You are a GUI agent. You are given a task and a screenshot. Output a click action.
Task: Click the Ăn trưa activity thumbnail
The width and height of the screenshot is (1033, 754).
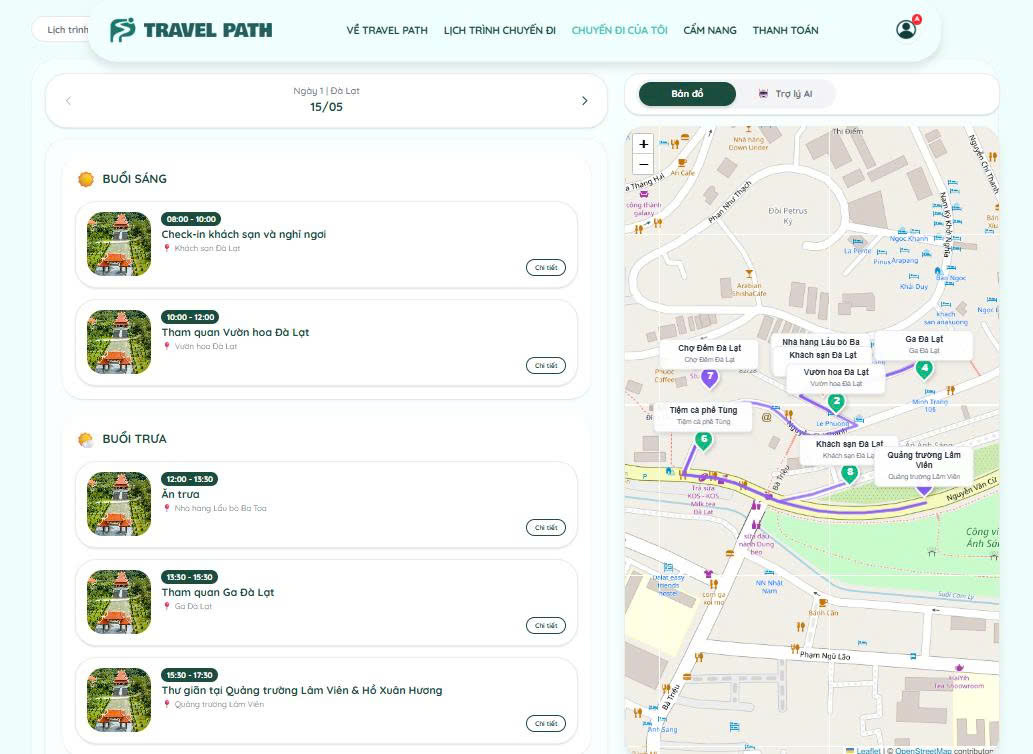pyautogui.click(x=119, y=504)
